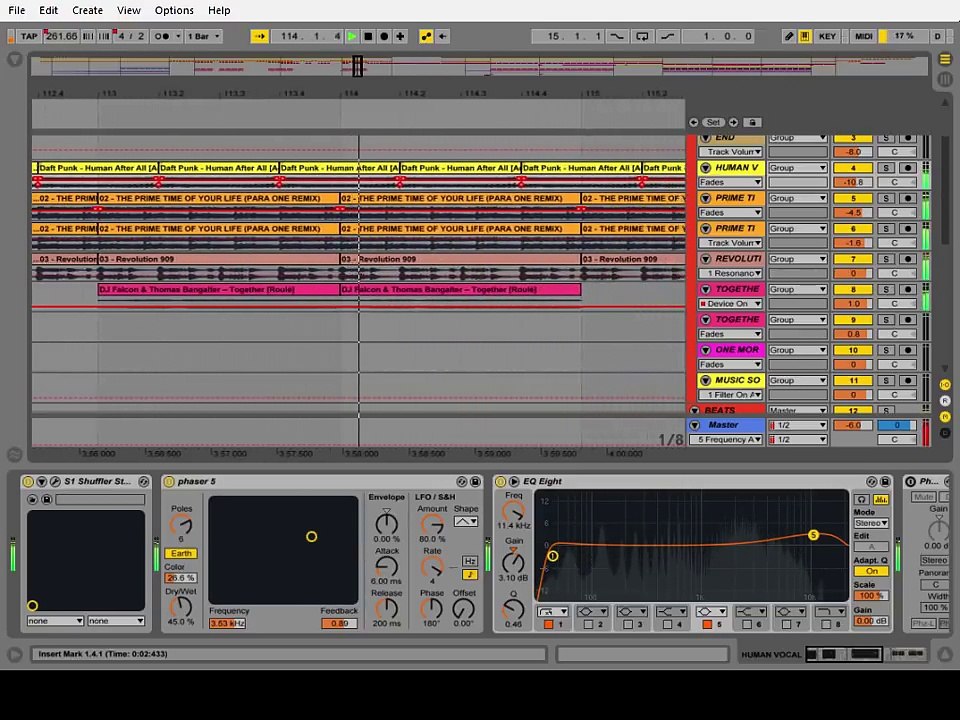Solo track 10 ONE MOR
Viewport: 960px width, 720px height.
tap(885, 350)
